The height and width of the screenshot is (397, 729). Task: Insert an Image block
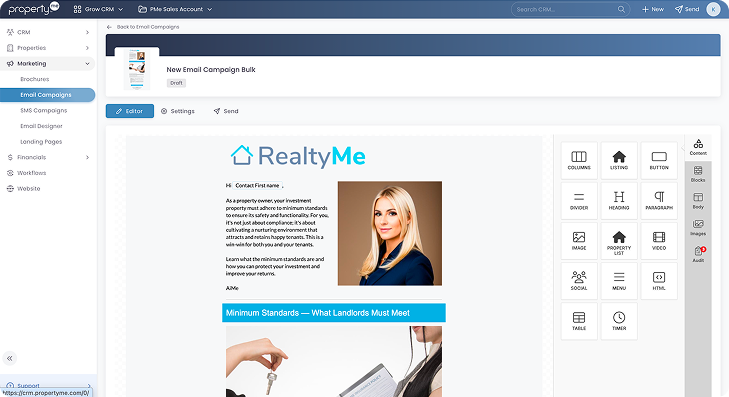(579, 241)
